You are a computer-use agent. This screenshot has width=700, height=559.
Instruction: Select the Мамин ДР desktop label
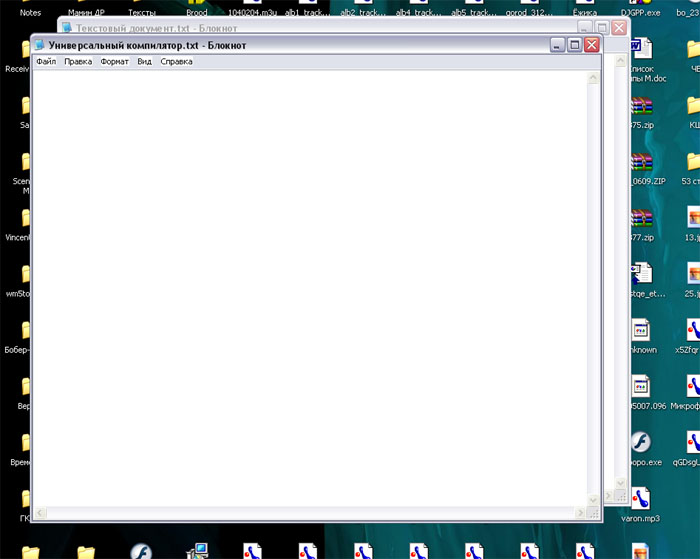(86, 13)
